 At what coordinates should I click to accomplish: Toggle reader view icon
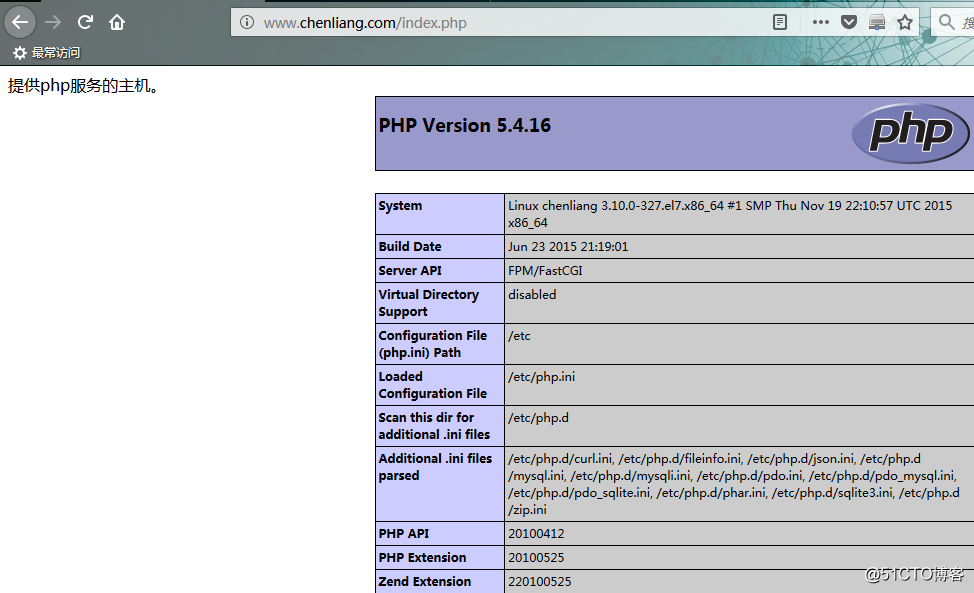pos(780,22)
